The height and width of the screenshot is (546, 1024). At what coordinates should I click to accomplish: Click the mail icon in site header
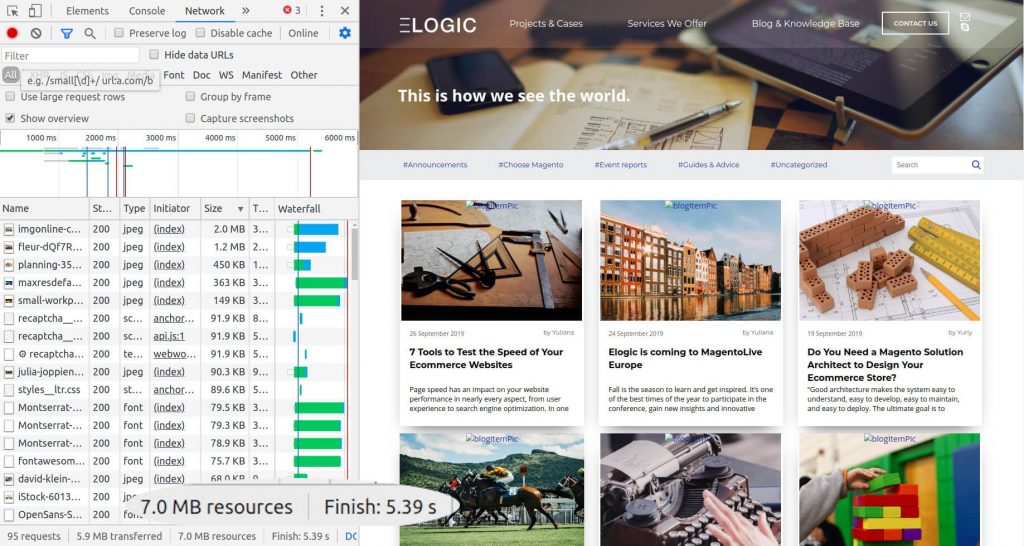pyautogui.click(x=965, y=17)
